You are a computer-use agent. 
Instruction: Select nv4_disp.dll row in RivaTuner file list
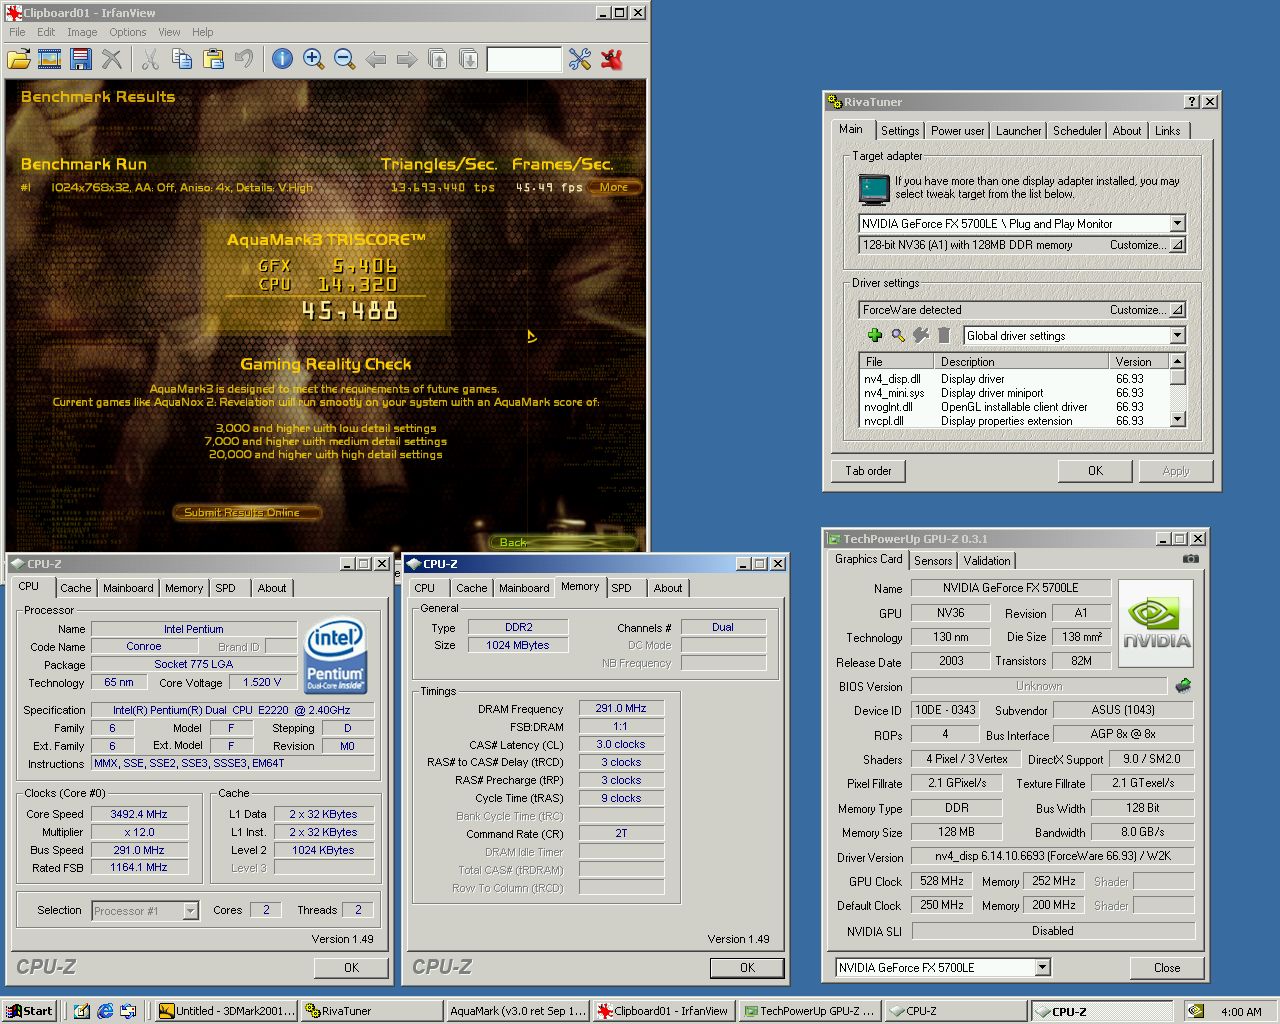[1013, 379]
